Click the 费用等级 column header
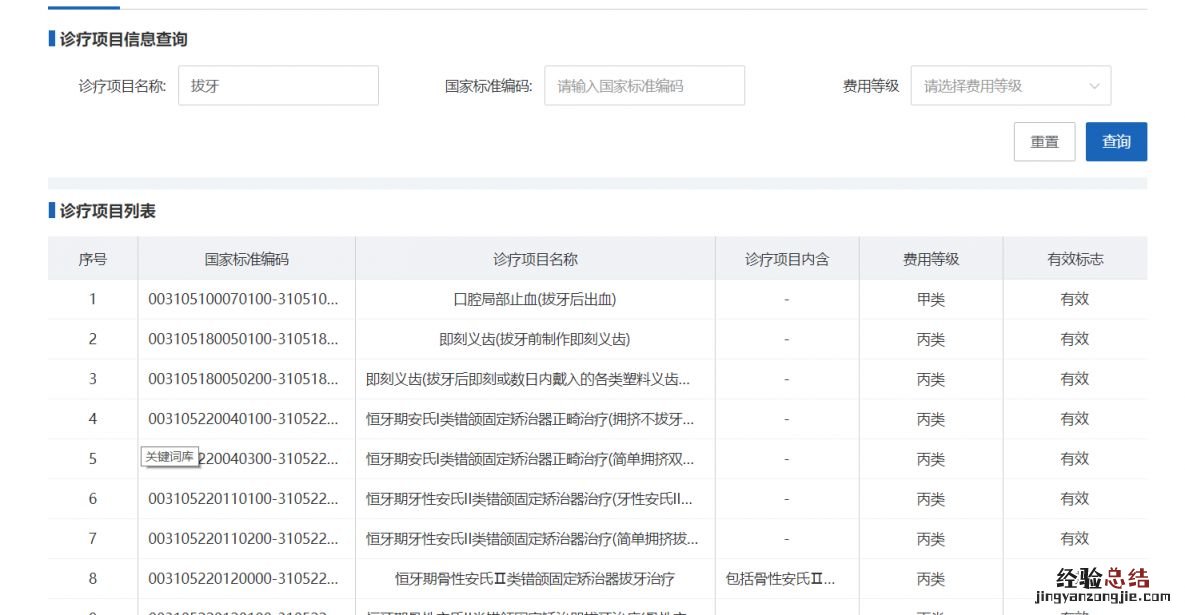 [x=931, y=259]
